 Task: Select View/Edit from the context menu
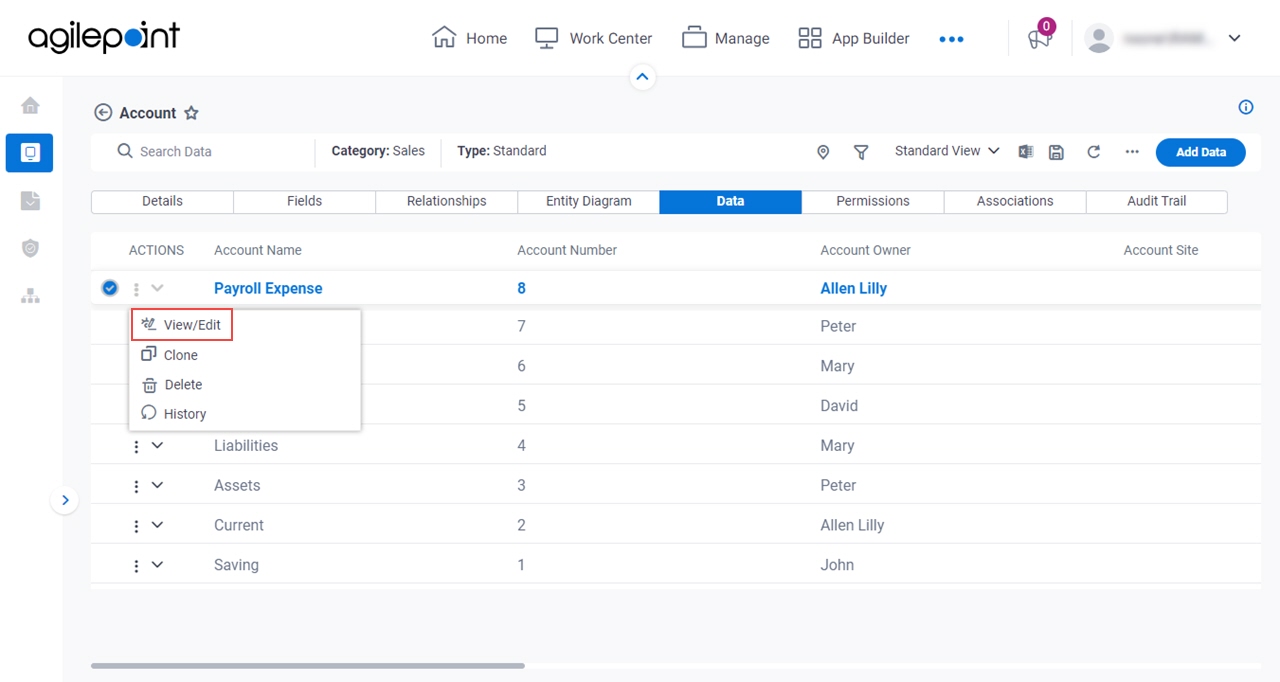pos(182,325)
